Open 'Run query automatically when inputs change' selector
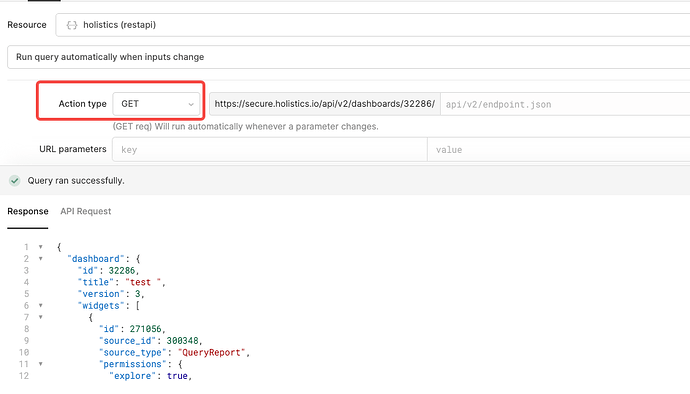The height and width of the screenshot is (394, 690). 349,57
